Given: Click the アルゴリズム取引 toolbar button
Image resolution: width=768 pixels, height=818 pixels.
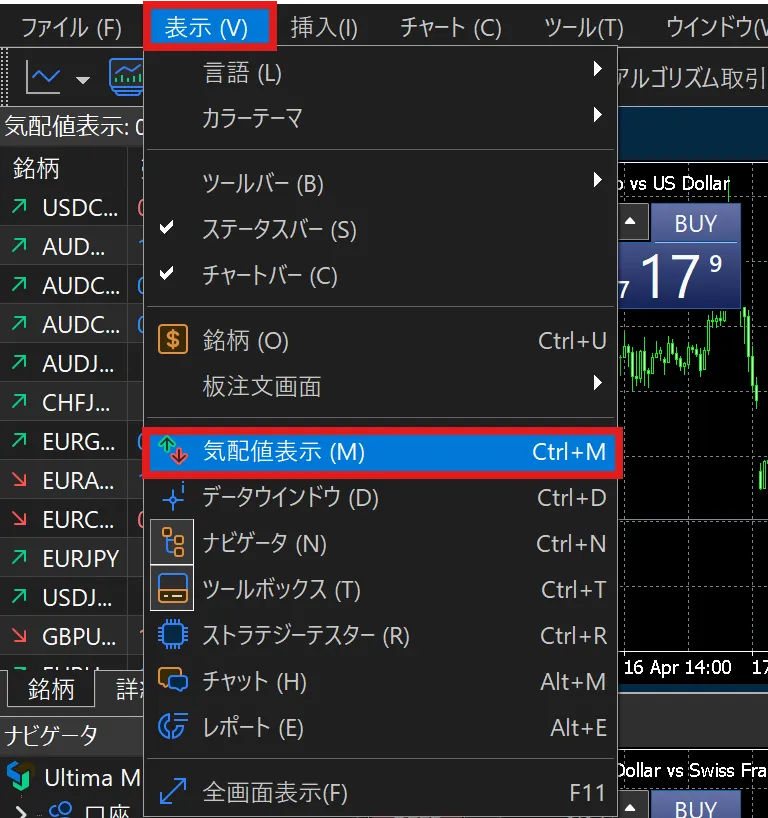Looking at the screenshot, I should pos(692,78).
